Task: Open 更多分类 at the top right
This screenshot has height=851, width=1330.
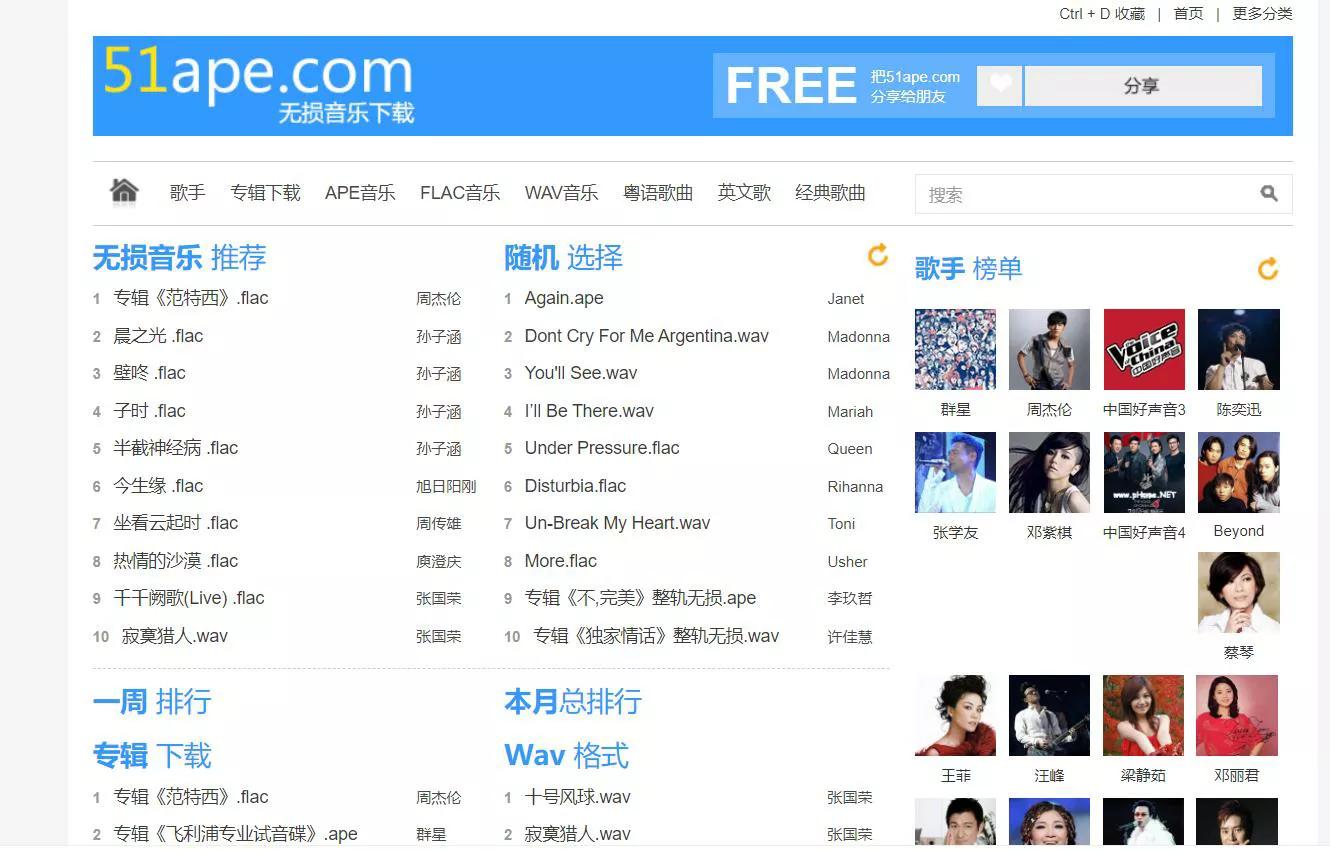Action: tap(1262, 14)
